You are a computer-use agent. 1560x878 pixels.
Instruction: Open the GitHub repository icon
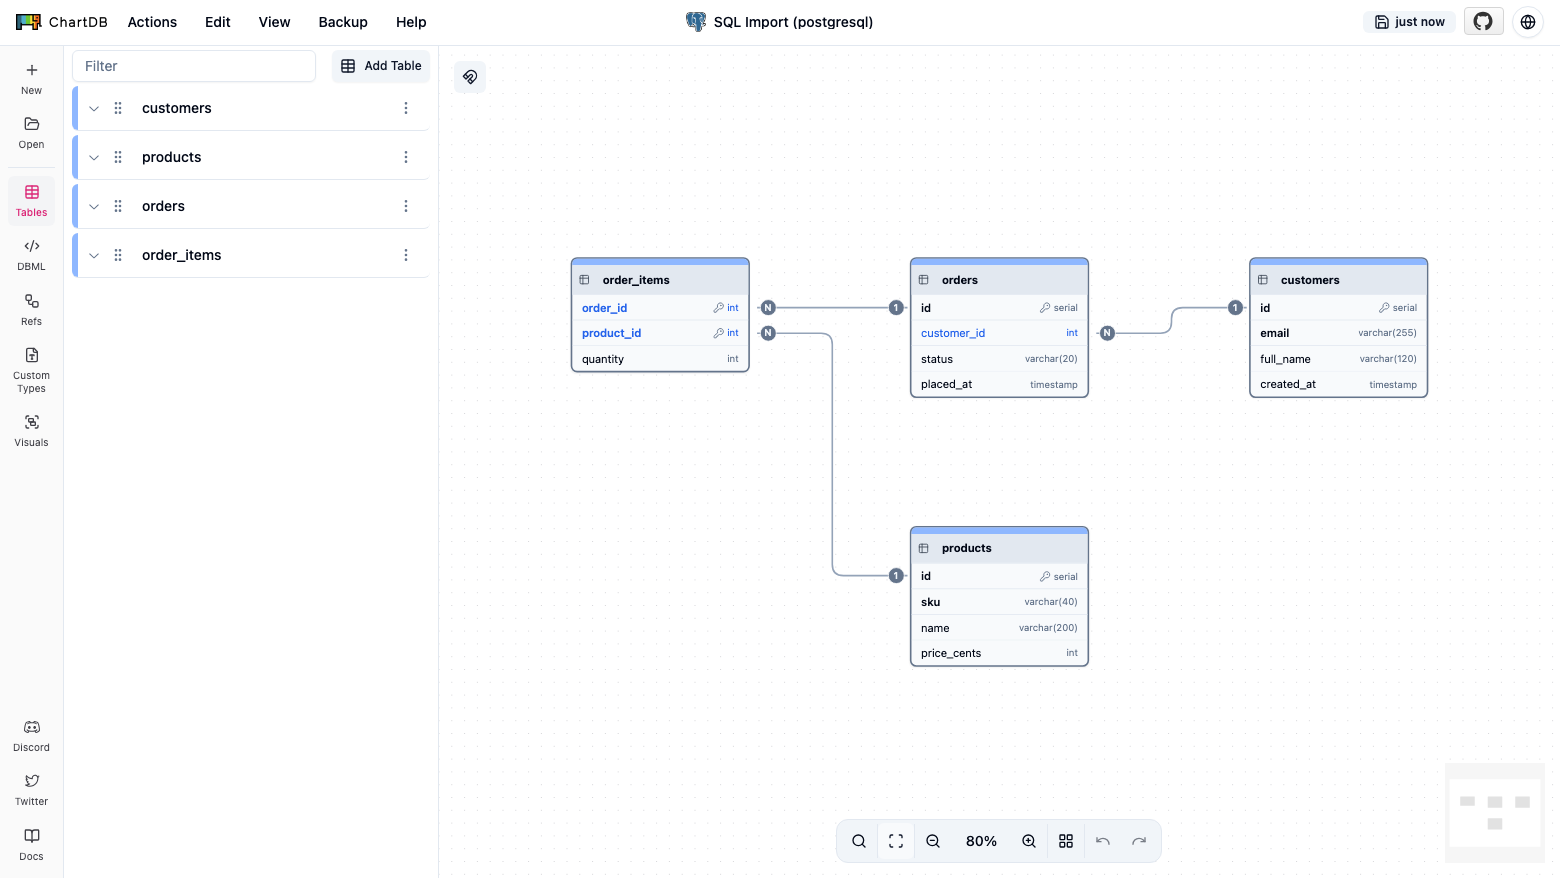[x=1483, y=22]
